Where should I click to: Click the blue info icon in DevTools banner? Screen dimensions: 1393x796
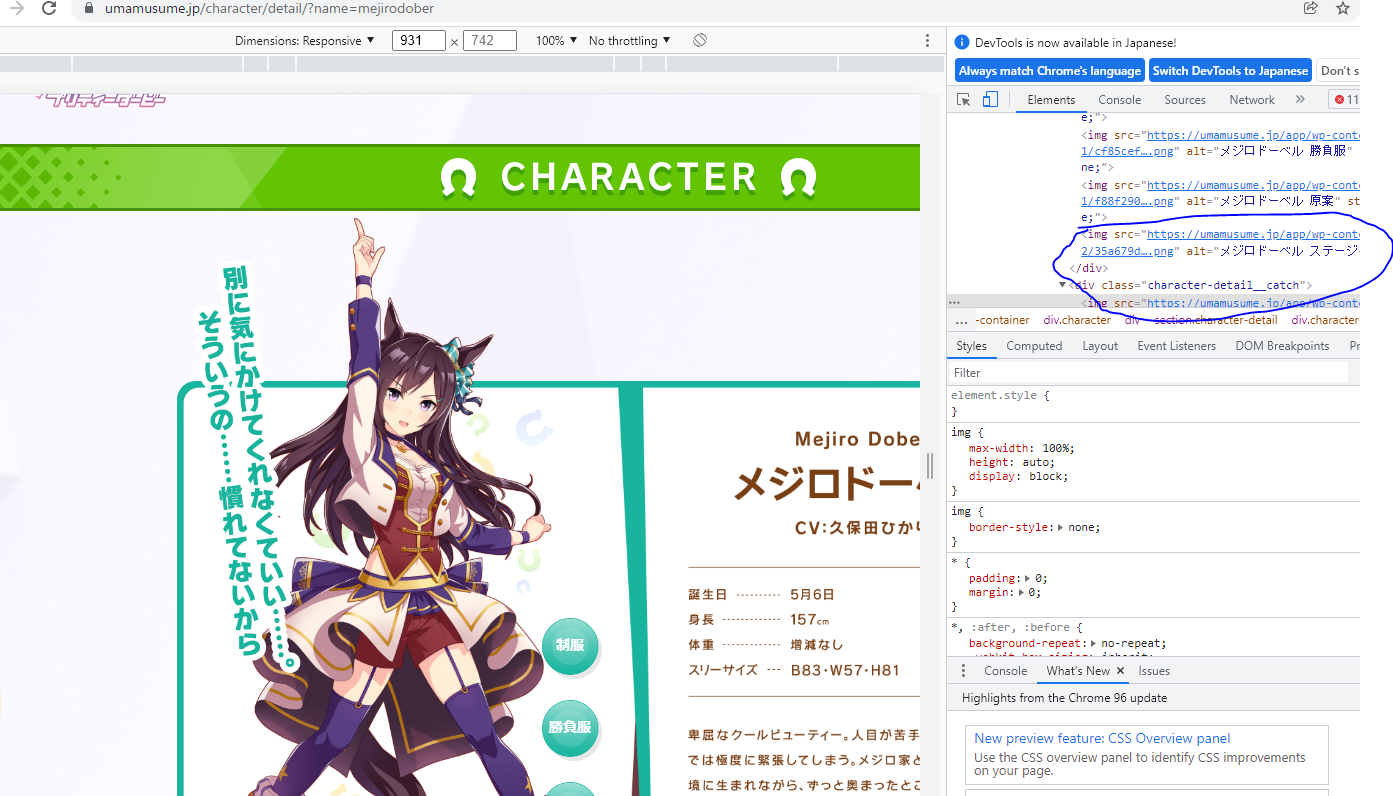963,43
